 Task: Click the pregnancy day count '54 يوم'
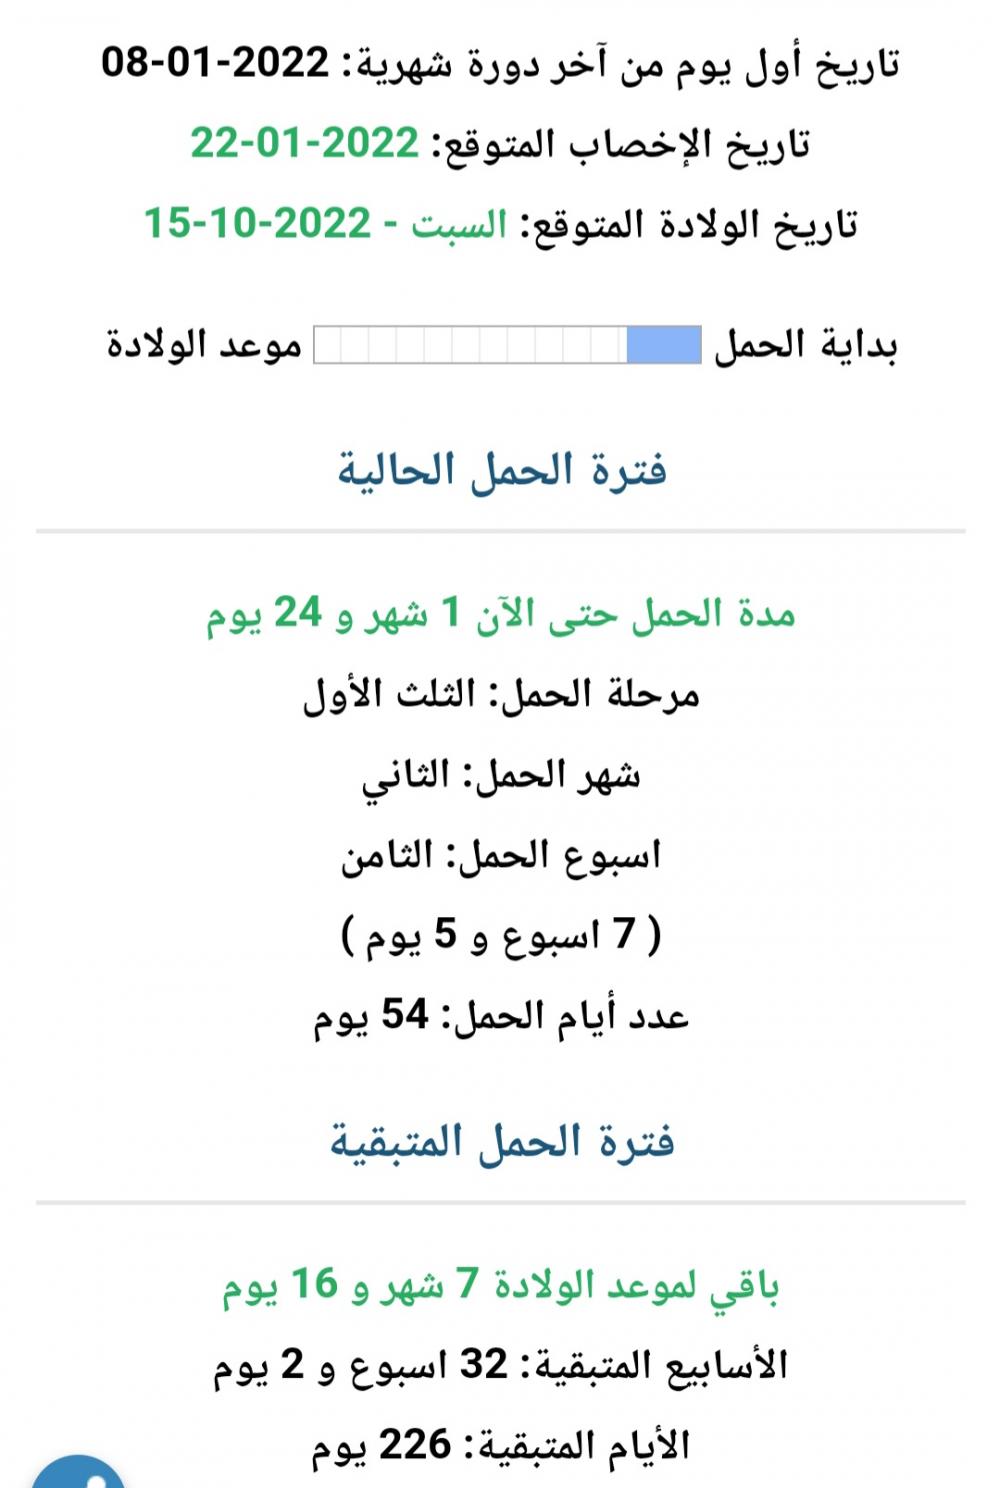tap(371, 1016)
